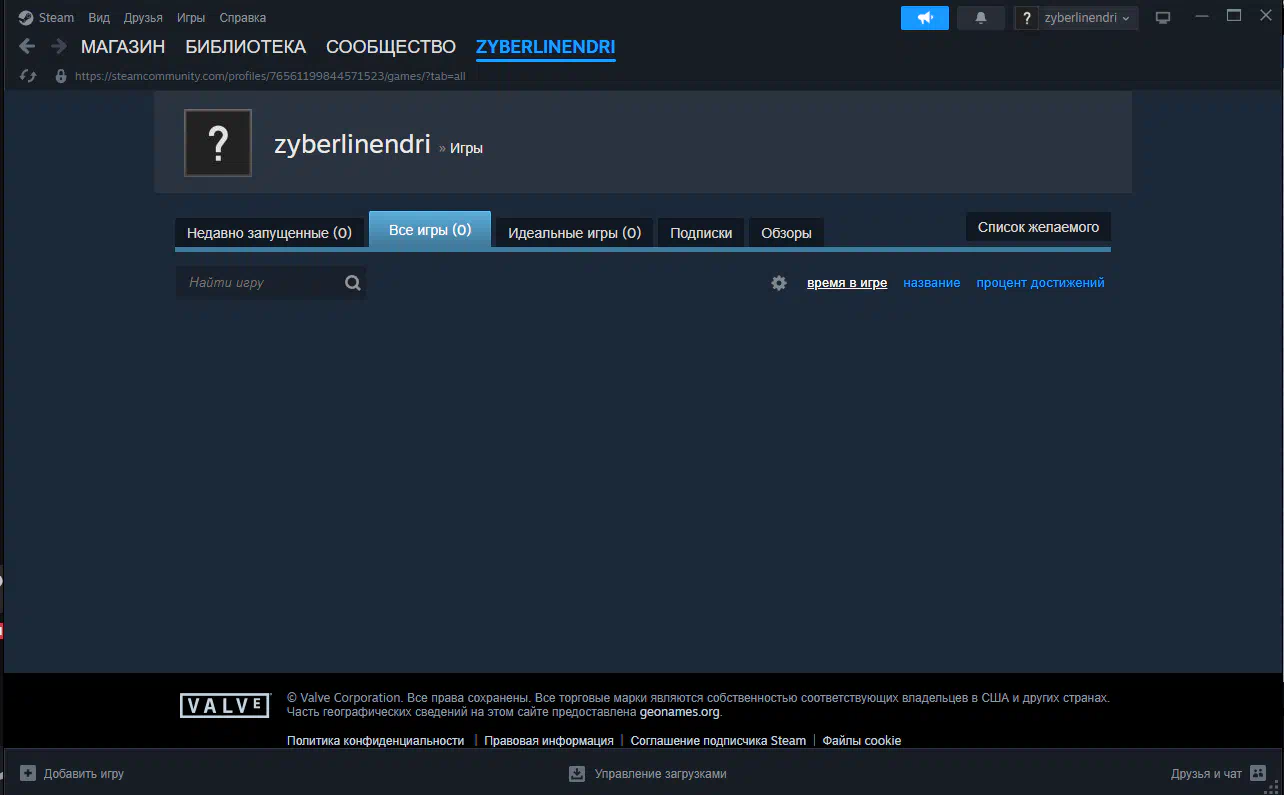The height and width of the screenshot is (795, 1284).
Task: Click the back navigation arrow
Action: click(x=27, y=46)
